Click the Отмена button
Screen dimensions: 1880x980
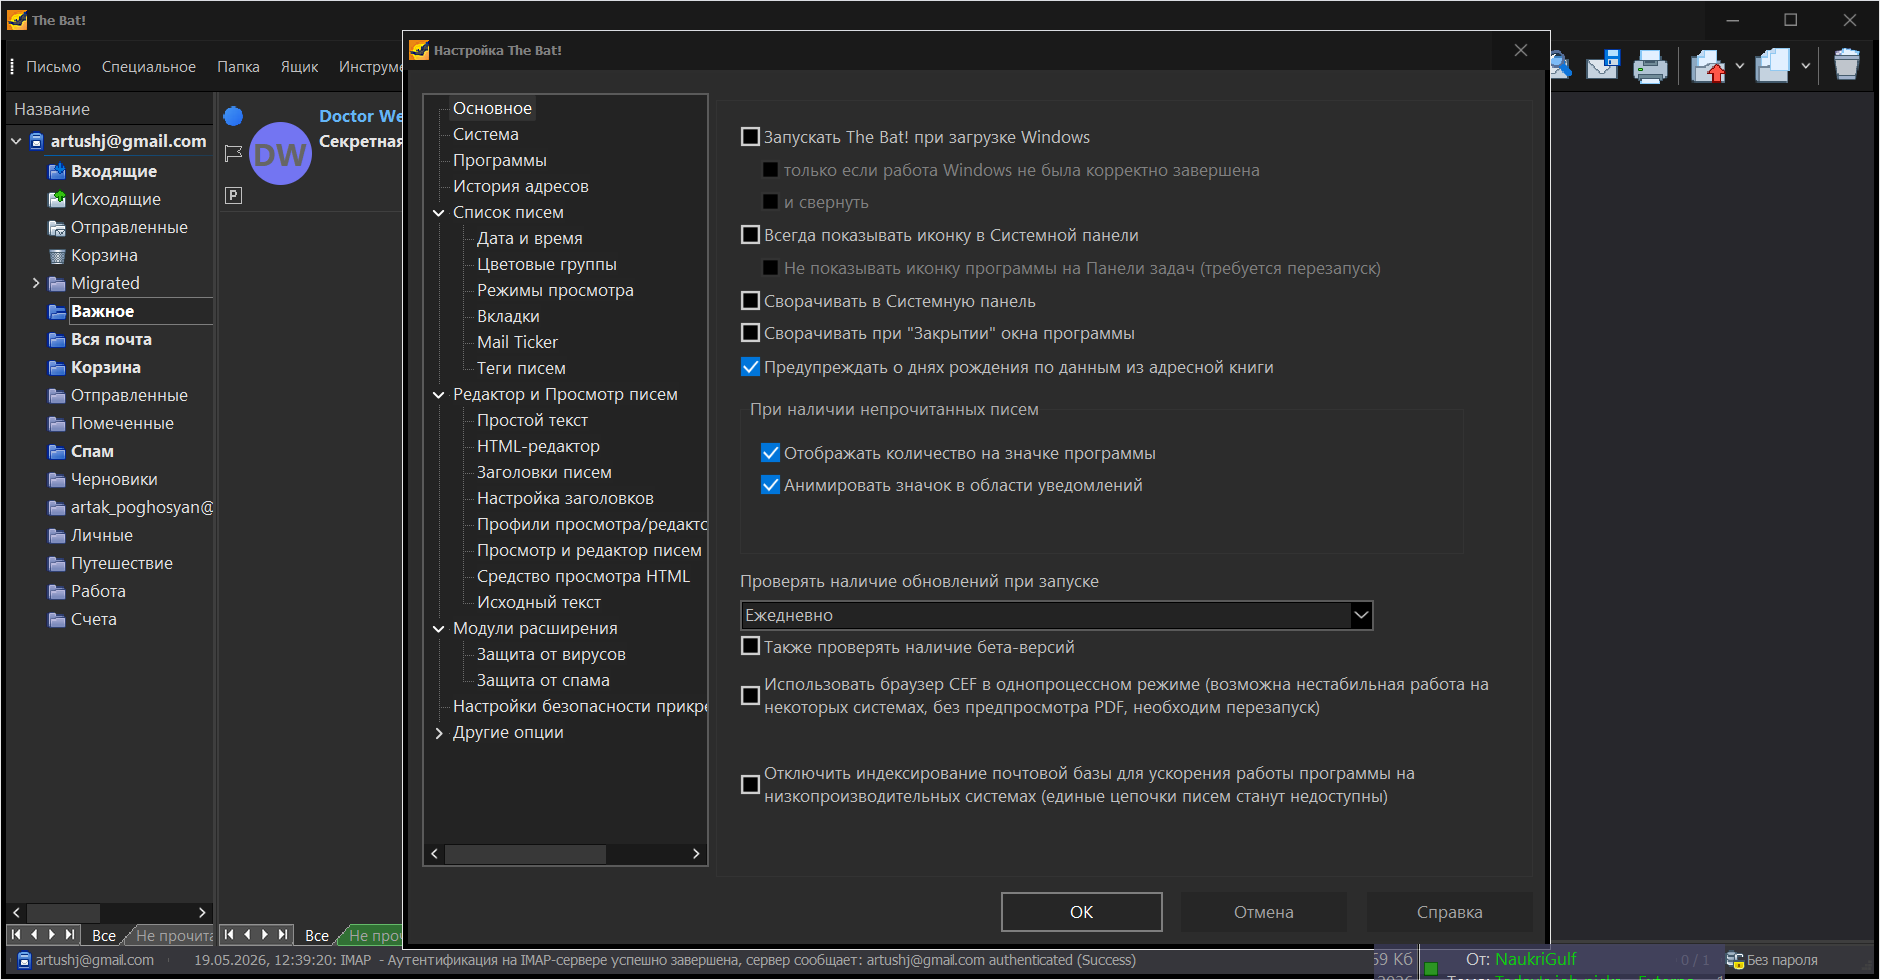point(1263,912)
